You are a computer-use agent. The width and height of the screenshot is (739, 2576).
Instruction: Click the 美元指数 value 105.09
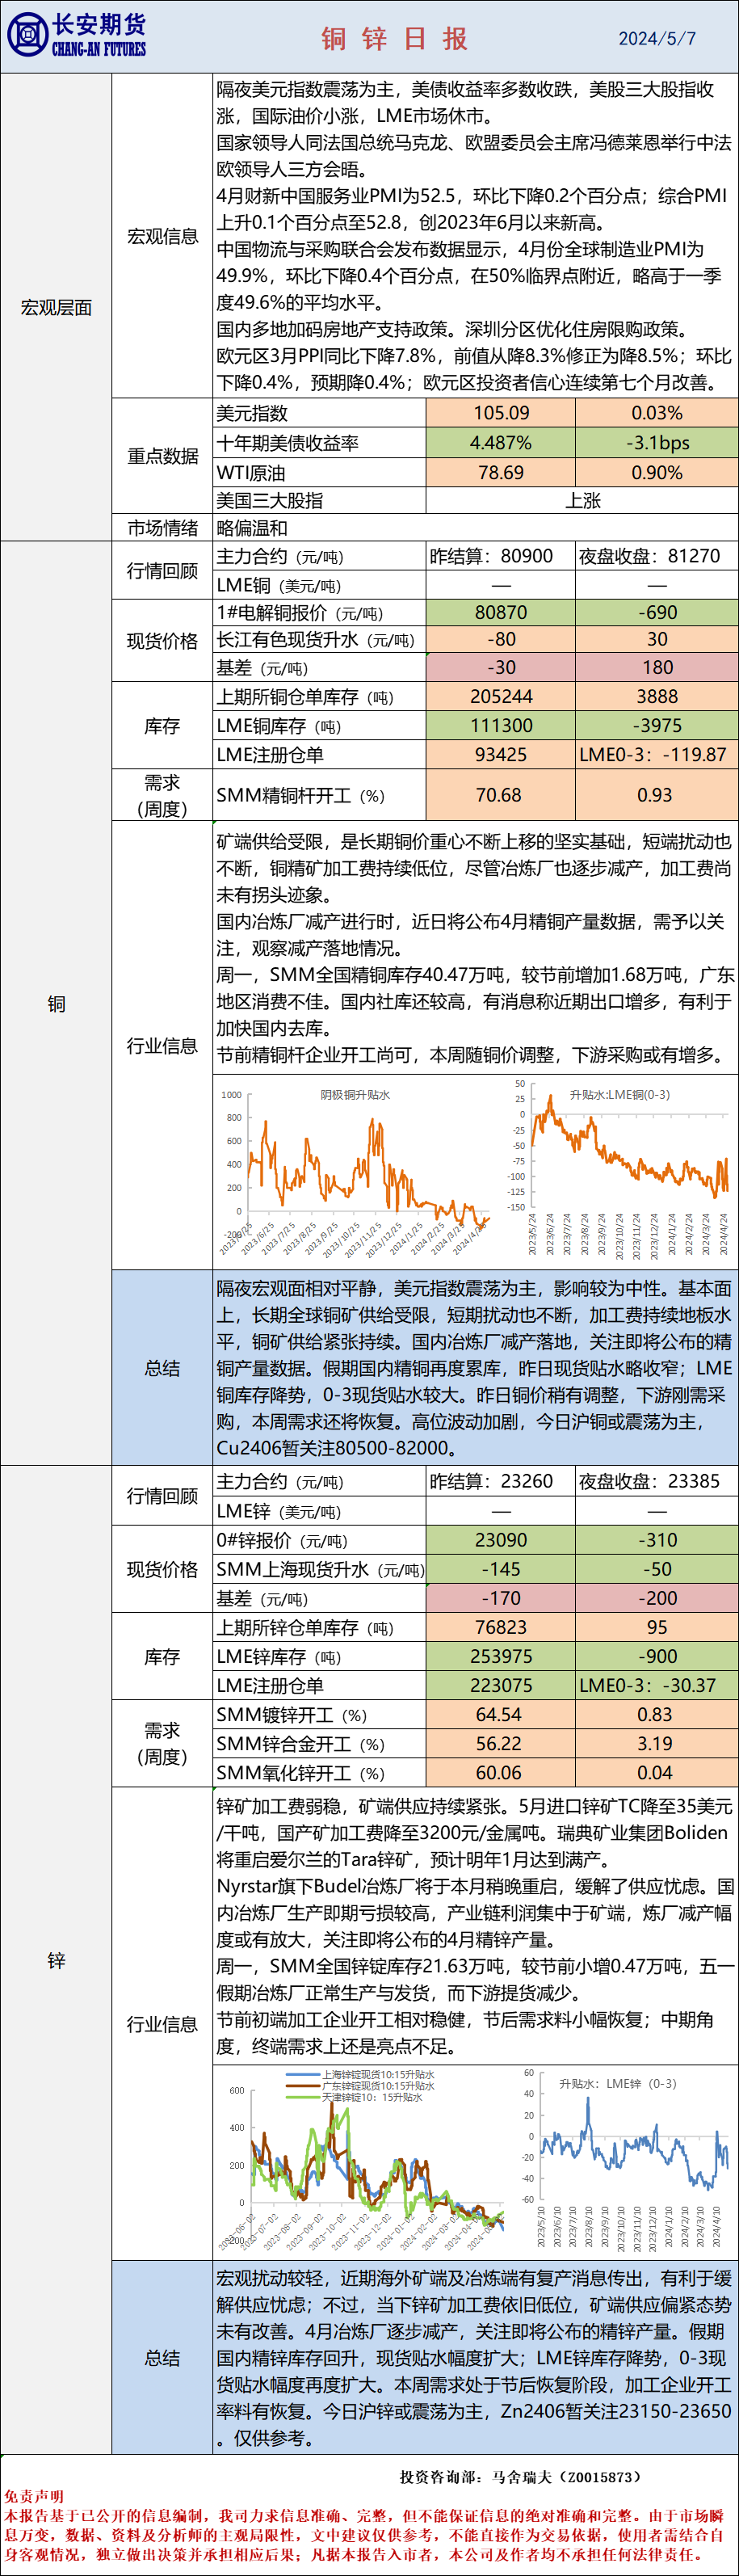(x=500, y=413)
